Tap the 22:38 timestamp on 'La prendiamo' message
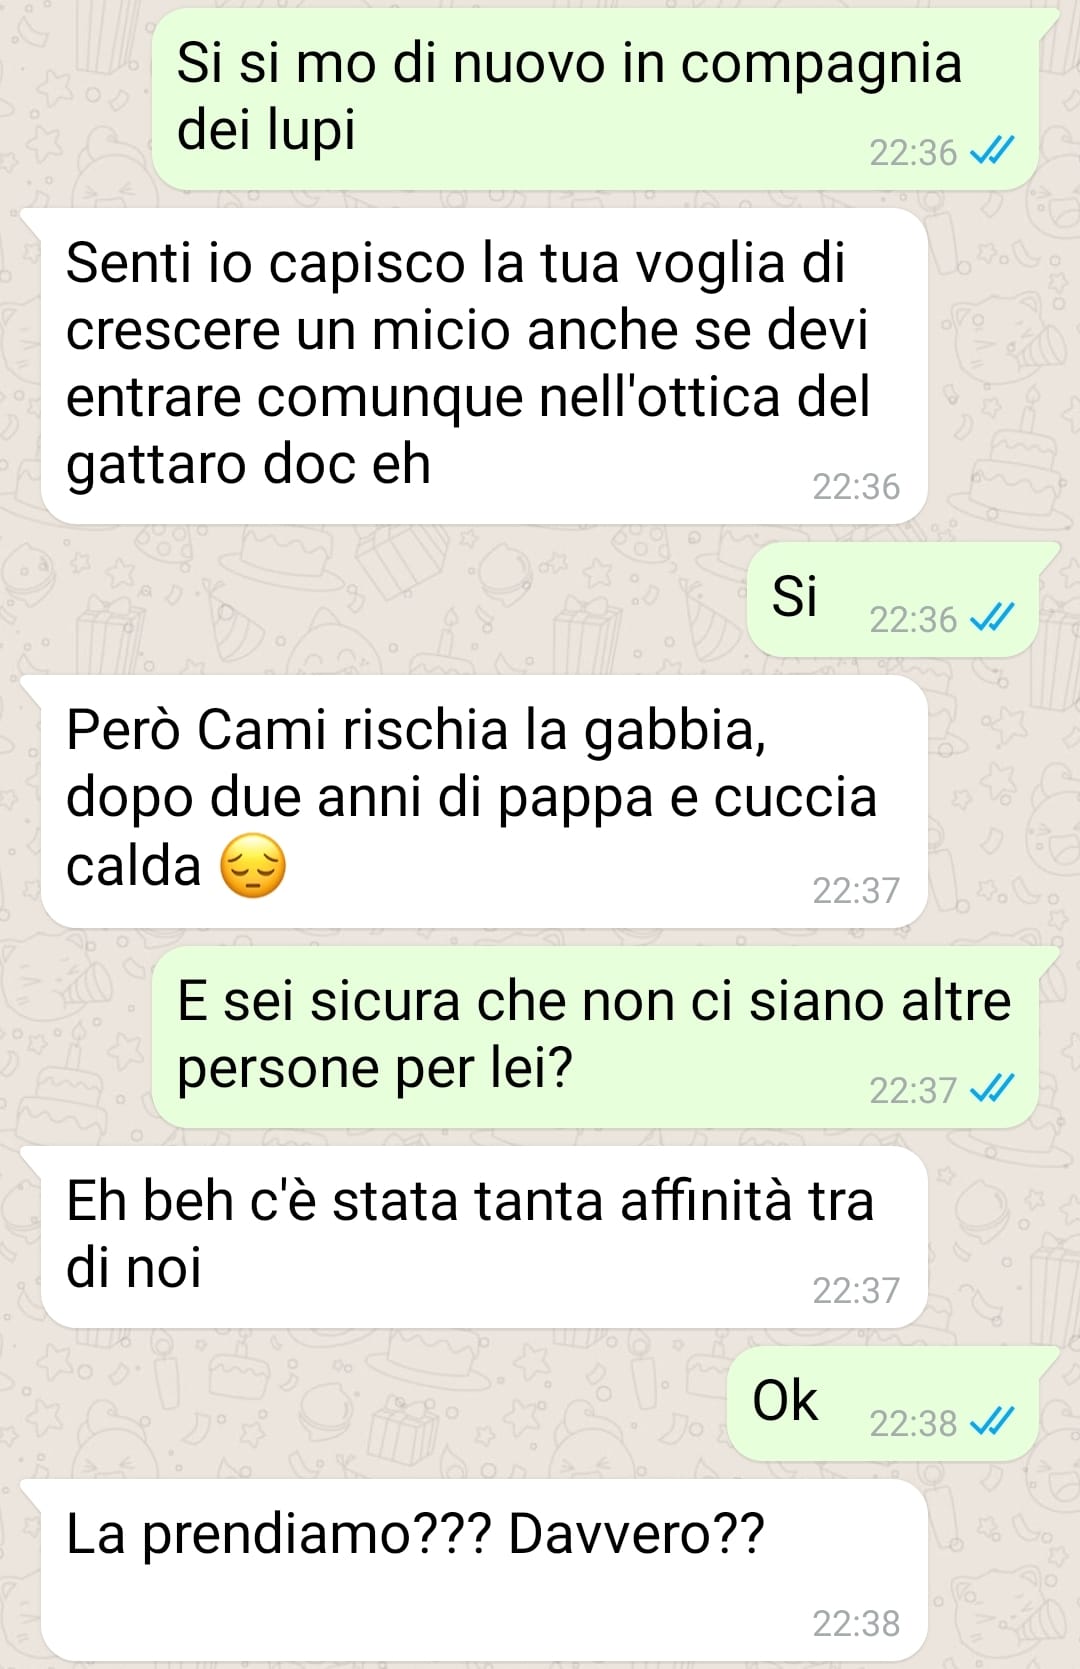The height and width of the screenshot is (1669, 1080). coord(856,1624)
